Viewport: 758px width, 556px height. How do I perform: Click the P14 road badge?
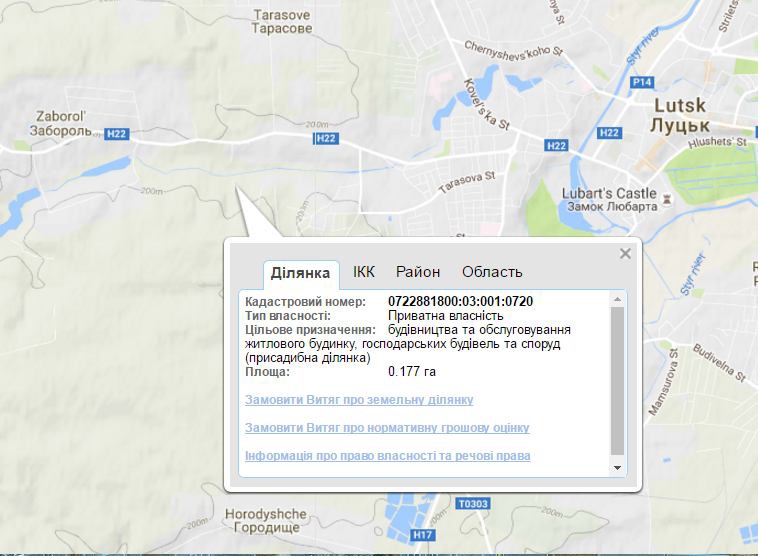(641, 82)
